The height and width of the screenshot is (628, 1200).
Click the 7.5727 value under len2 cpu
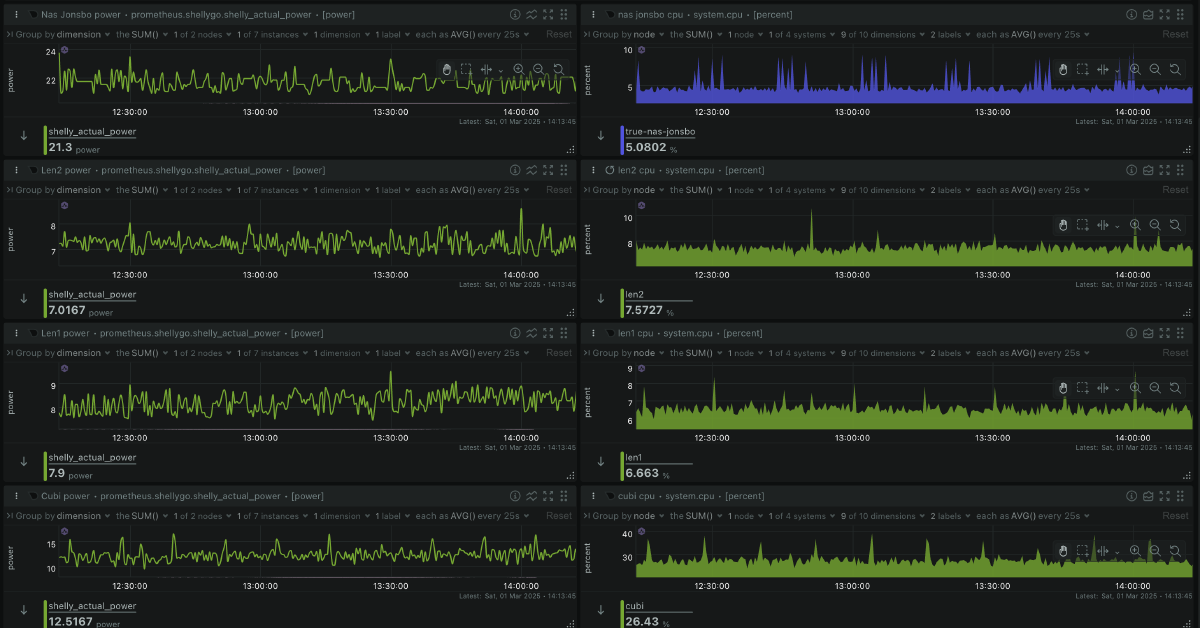tap(645, 310)
